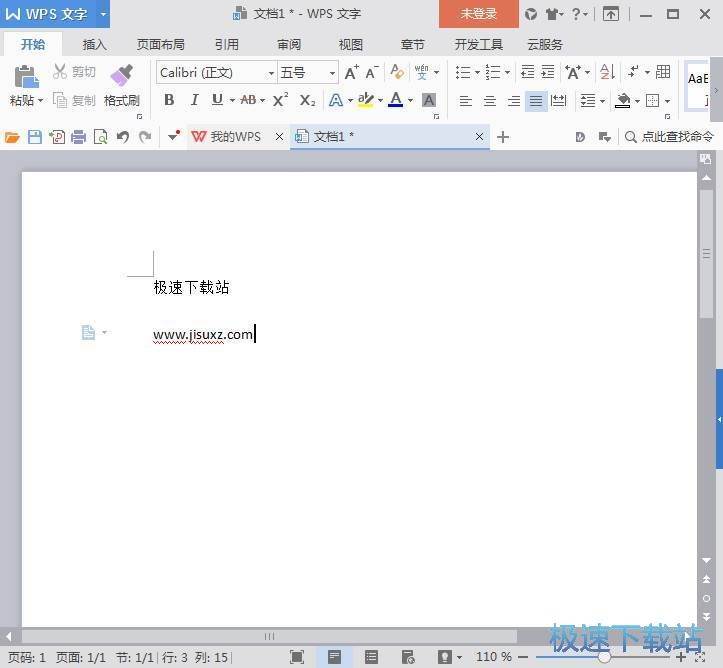723x668 pixels.
Task: Open the 页面布局 ribbon tab
Action: [x=160, y=44]
